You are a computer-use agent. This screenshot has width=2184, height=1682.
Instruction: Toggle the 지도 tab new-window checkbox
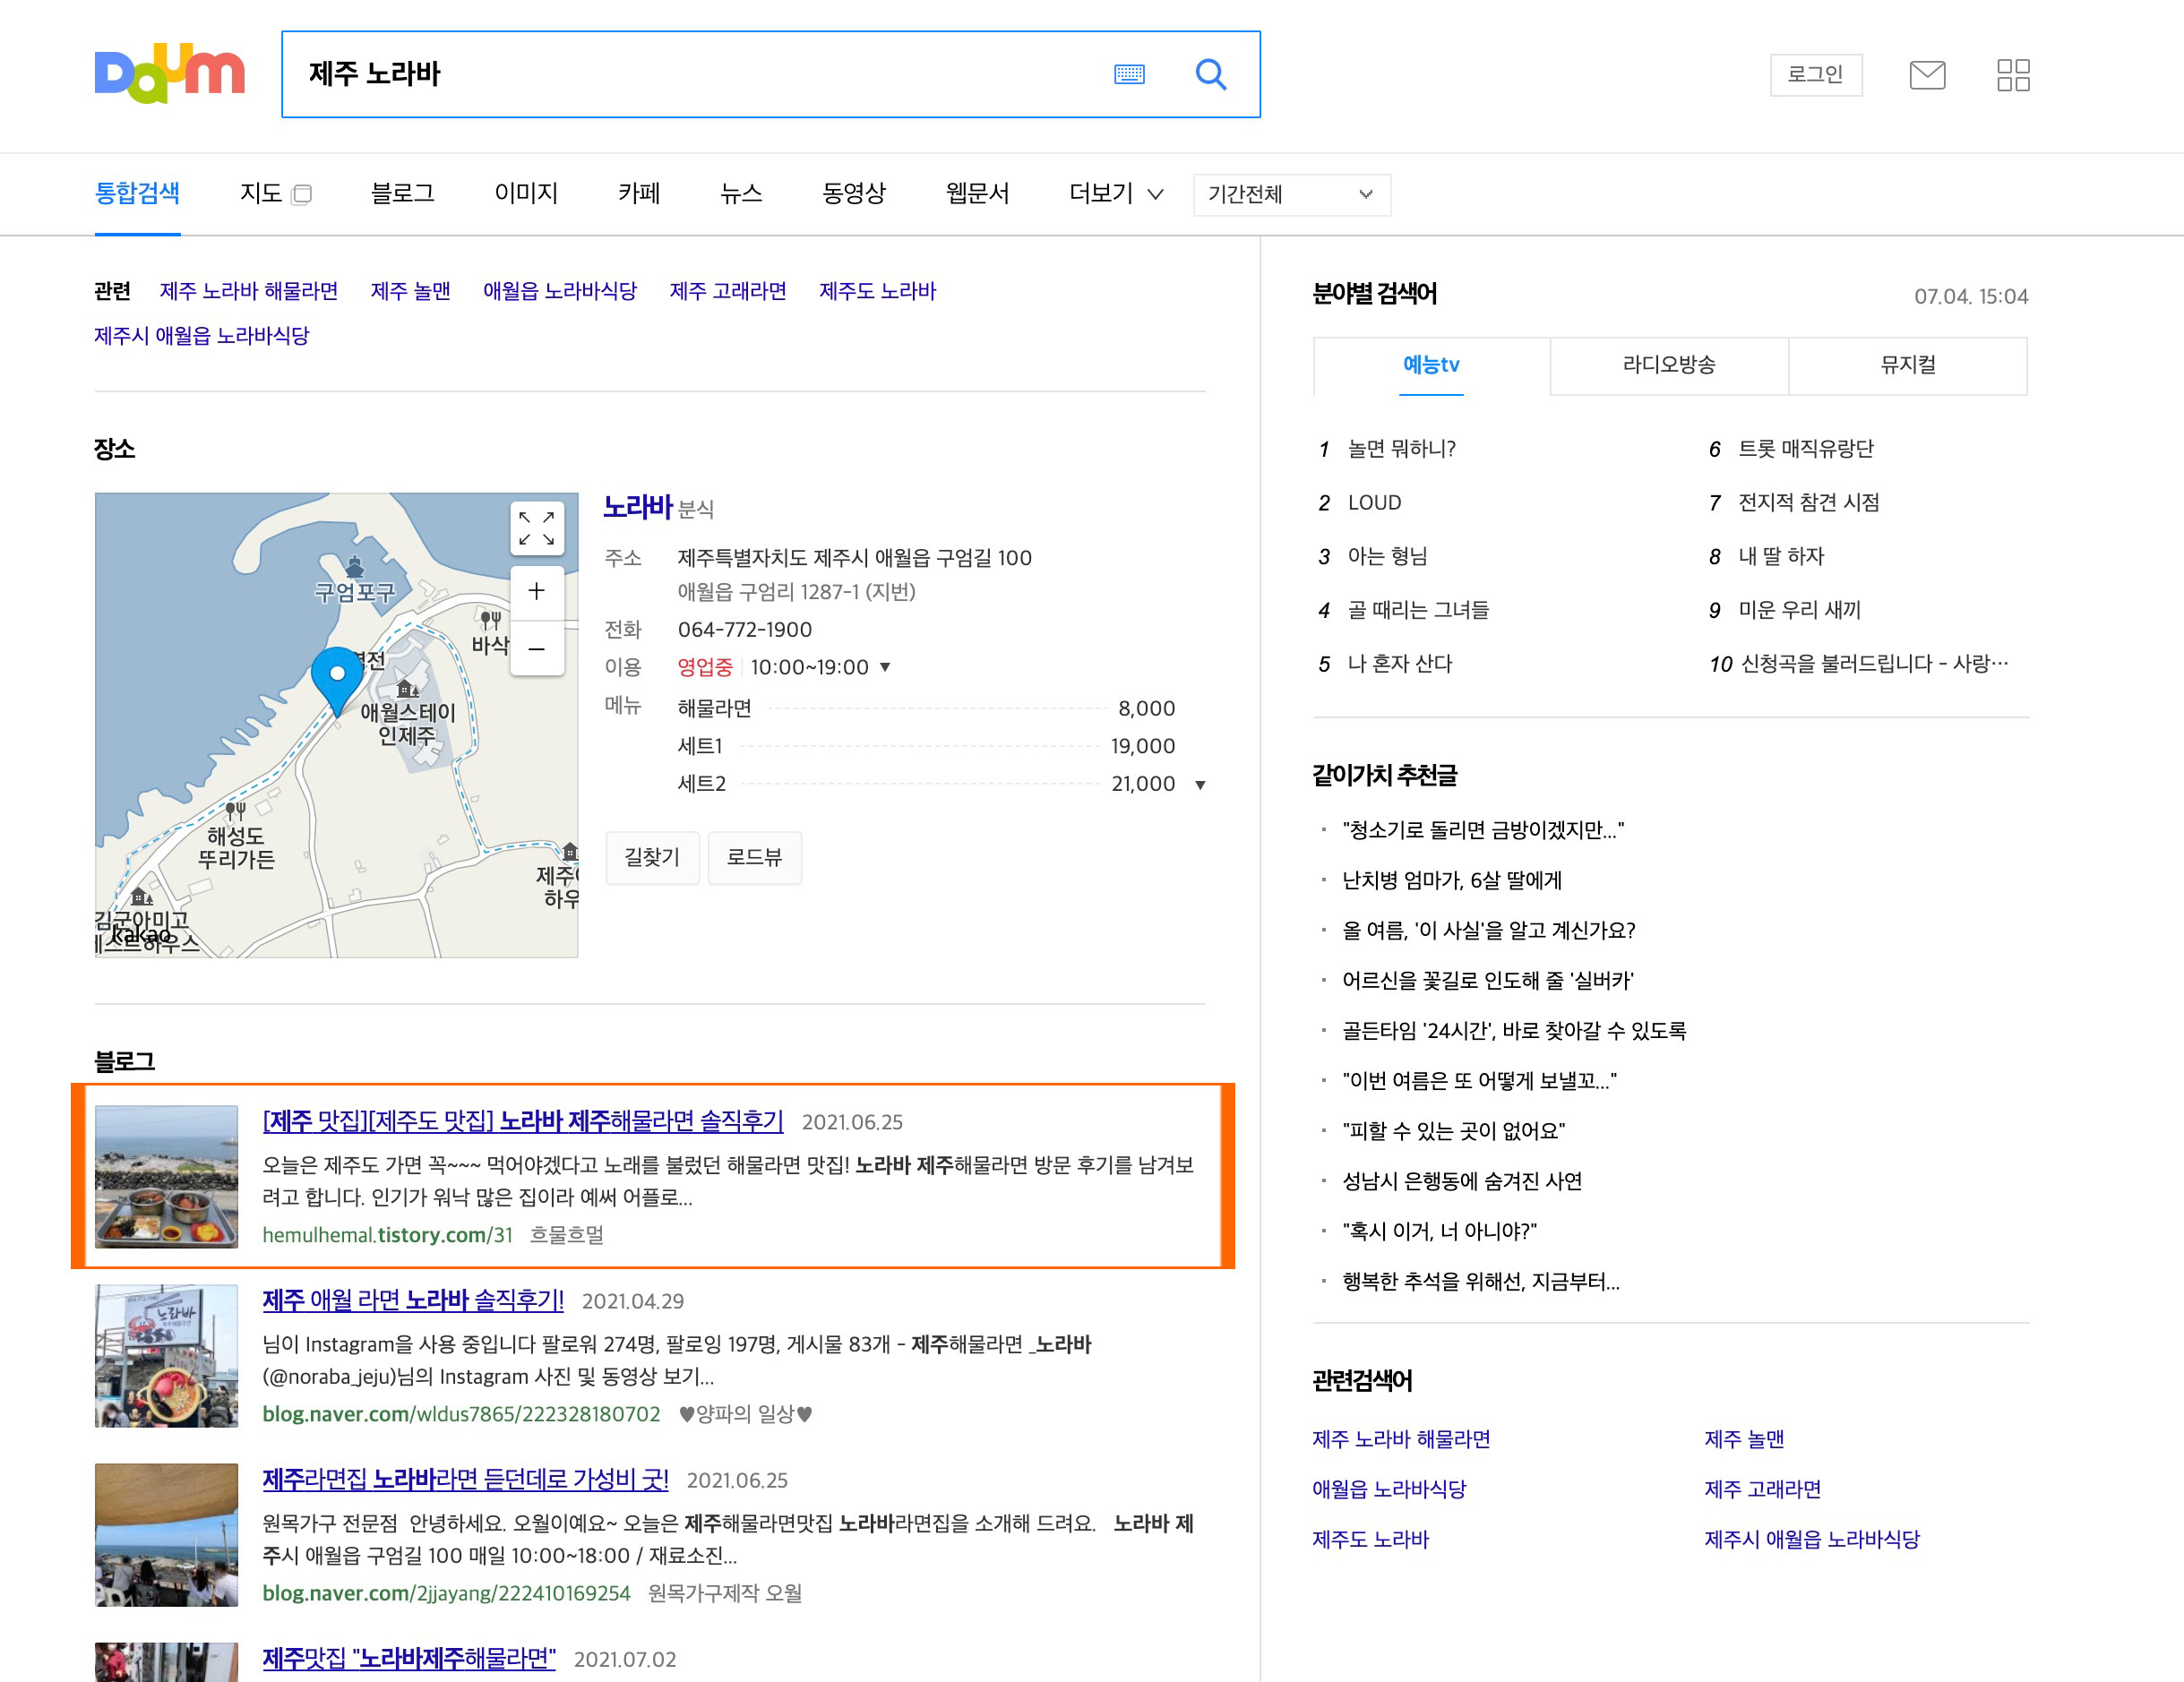point(302,194)
